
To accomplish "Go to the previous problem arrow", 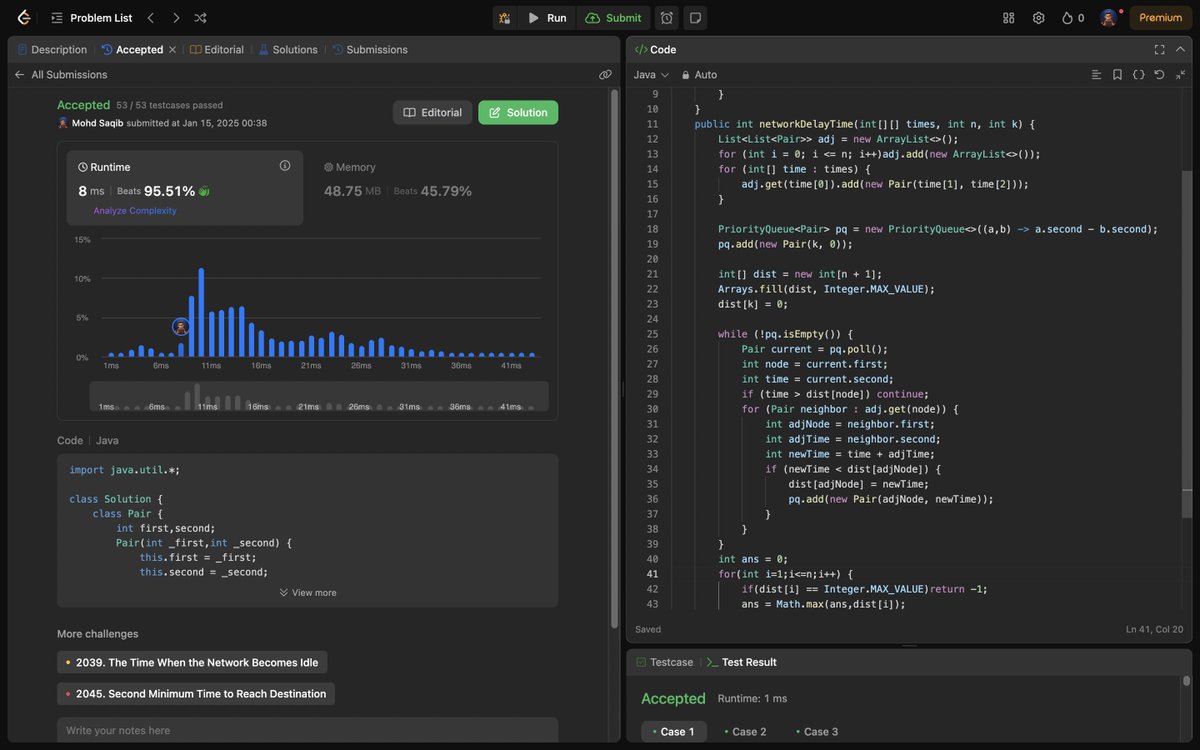I will (x=151, y=18).
